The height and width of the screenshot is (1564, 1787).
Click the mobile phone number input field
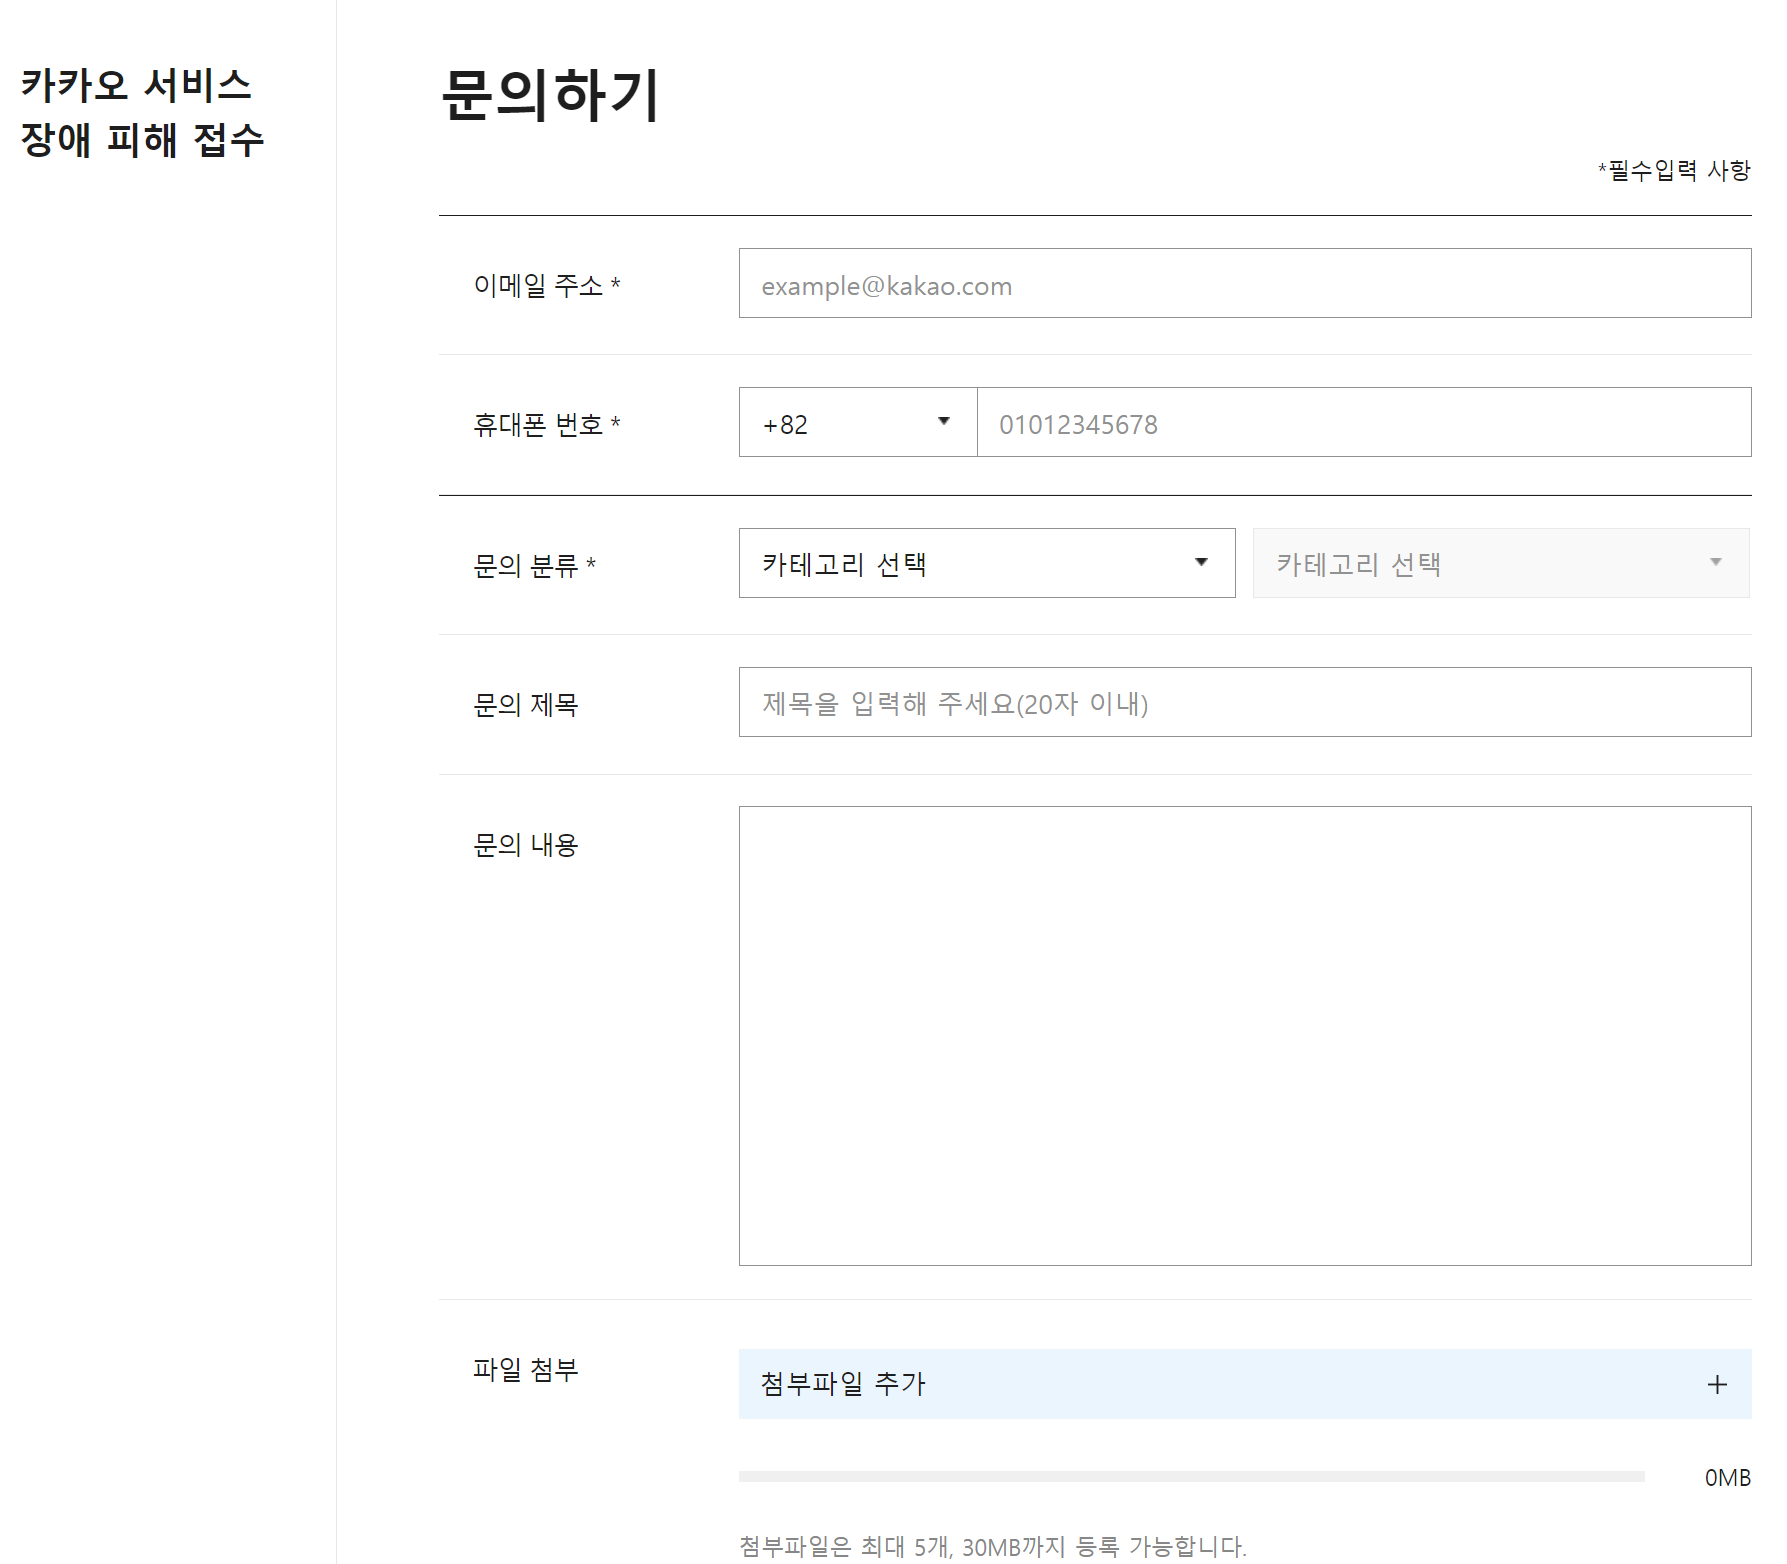tap(1364, 422)
